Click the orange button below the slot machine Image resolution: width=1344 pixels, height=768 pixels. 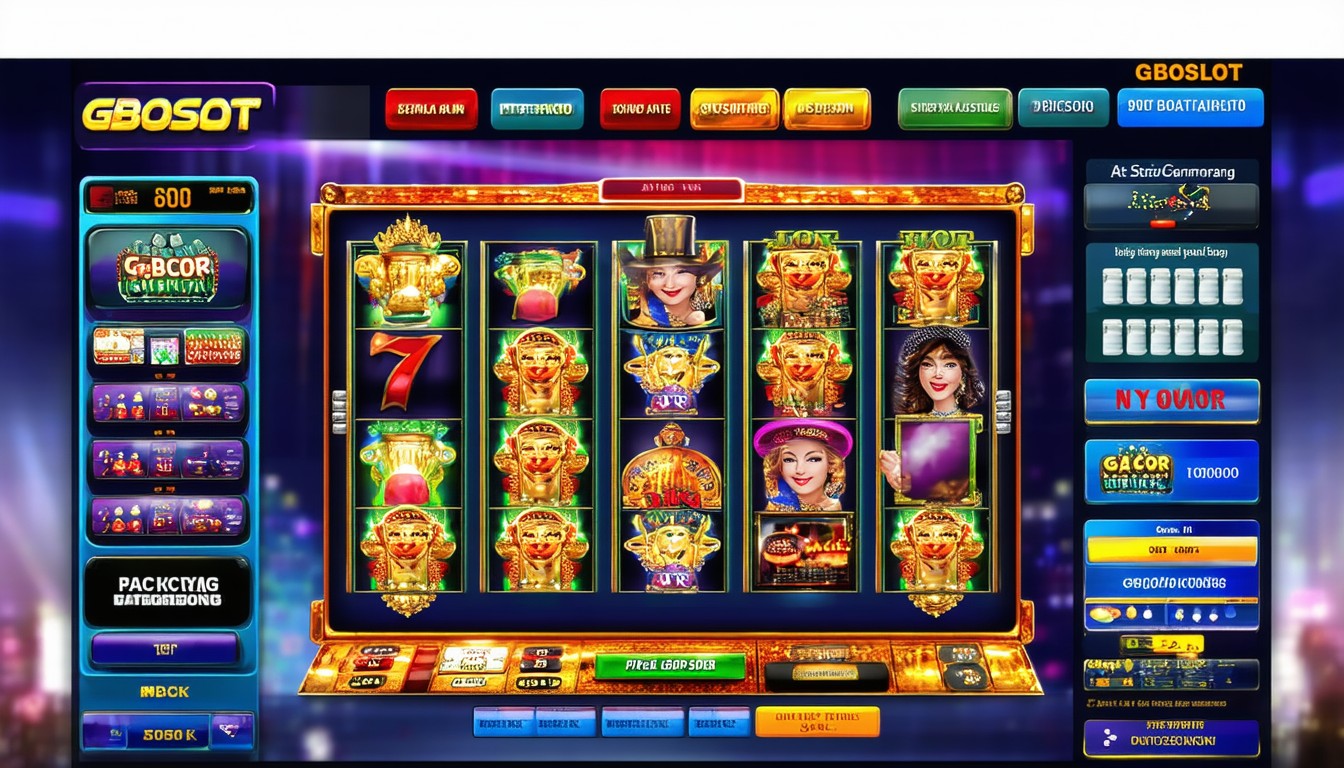[817, 721]
